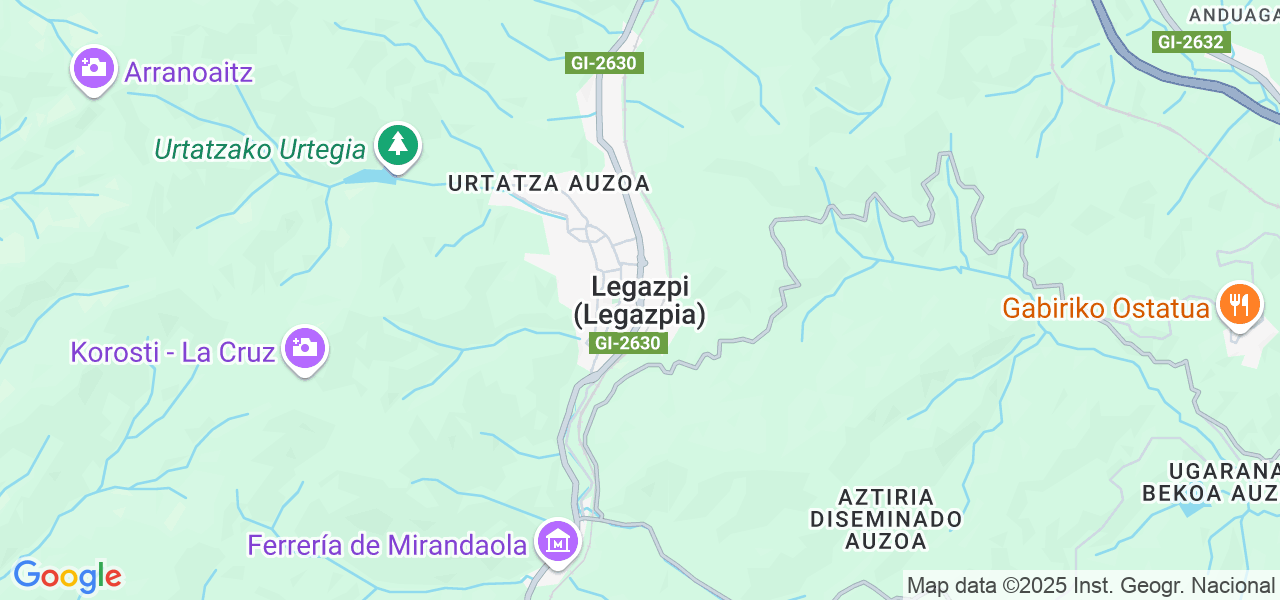Image resolution: width=1280 pixels, height=600 pixels.
Task: Click the Aztiria Diseminado Auzoa label
Action: 886,519
